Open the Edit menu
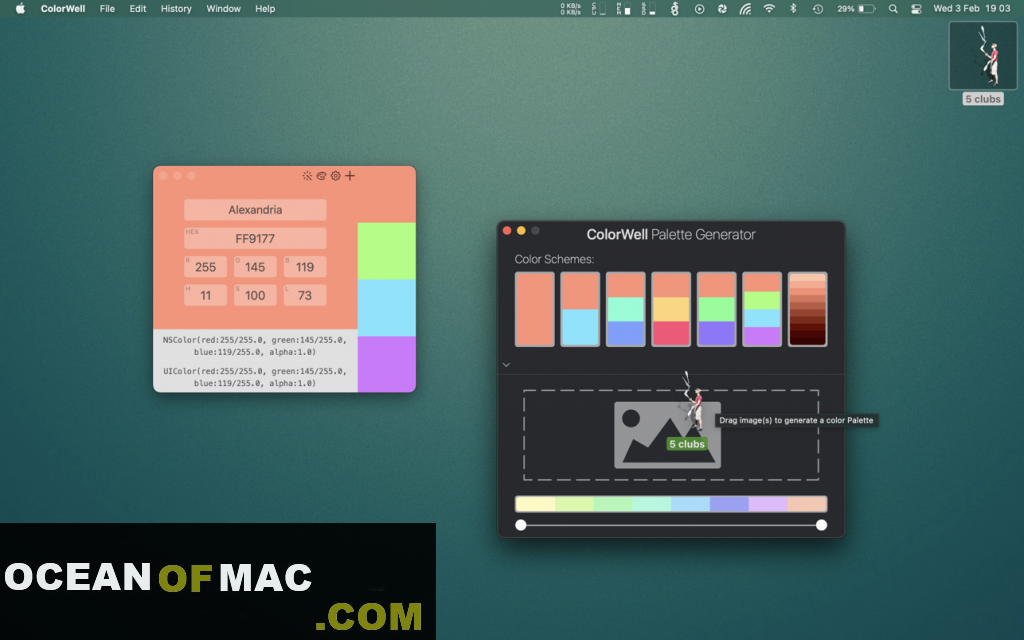The width and height of the screenshot is (1024, 640). tap(138, 8)
